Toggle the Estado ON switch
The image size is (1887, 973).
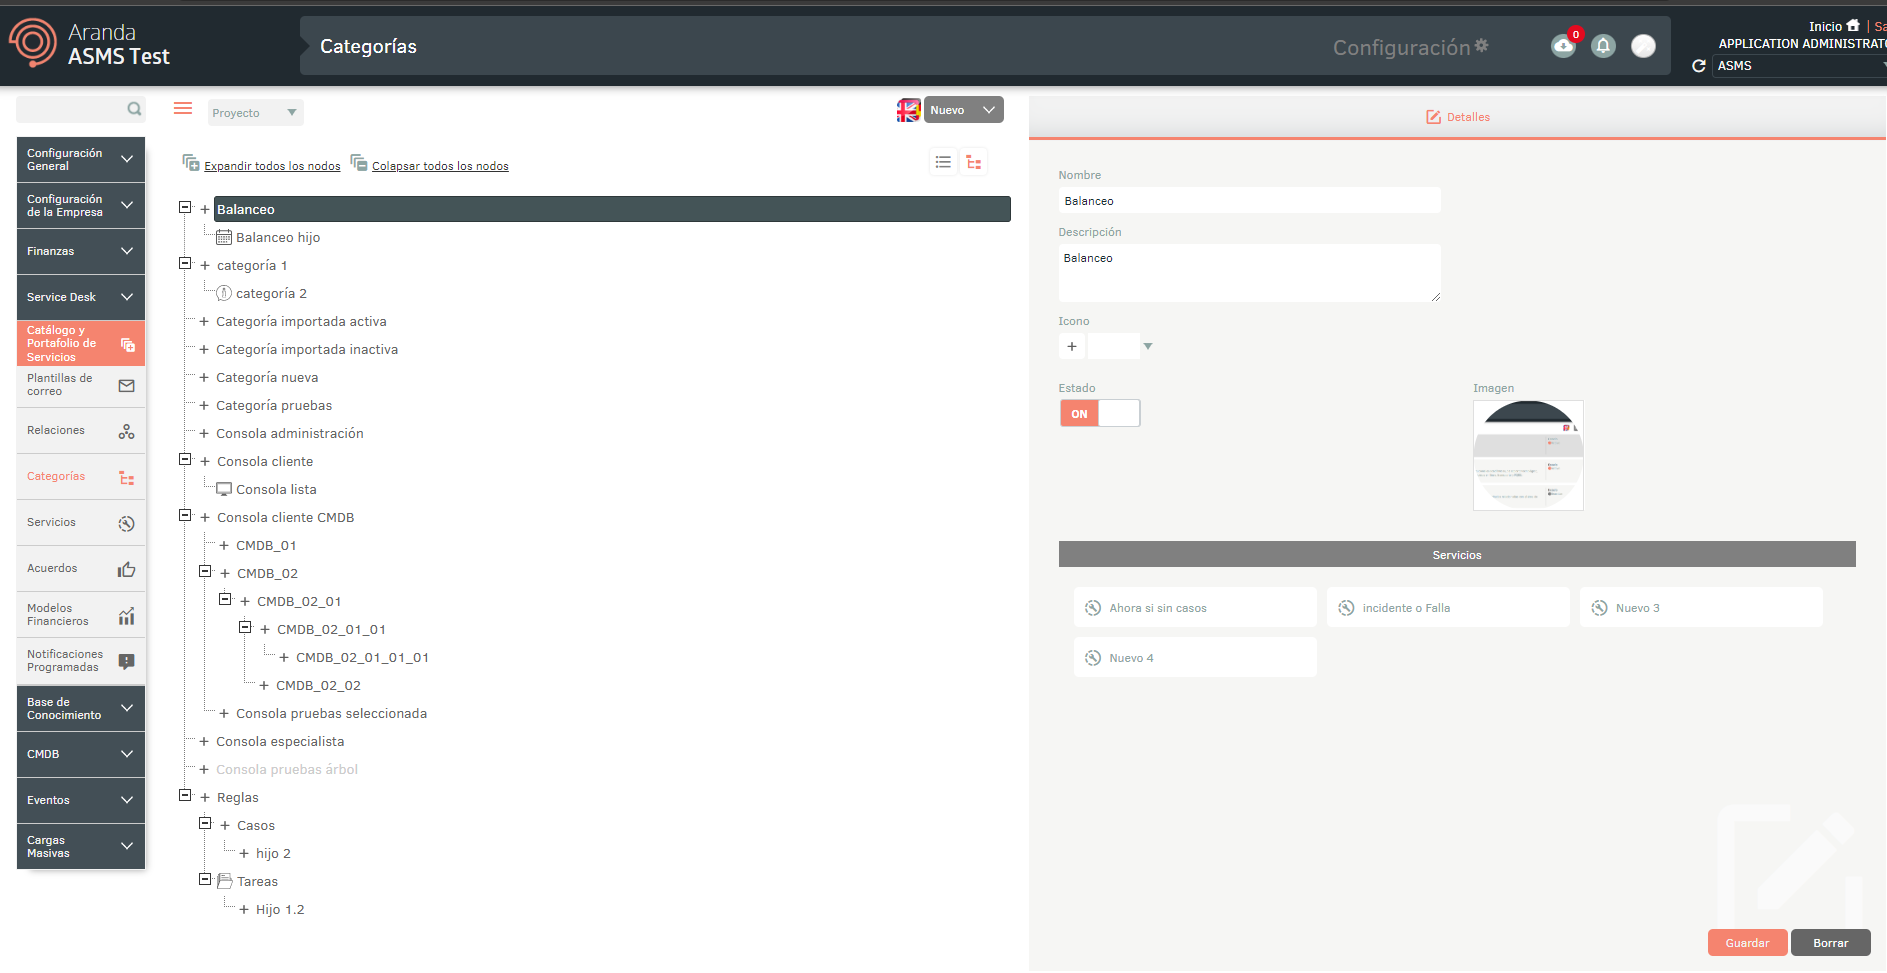click(x=1100, y=414)
